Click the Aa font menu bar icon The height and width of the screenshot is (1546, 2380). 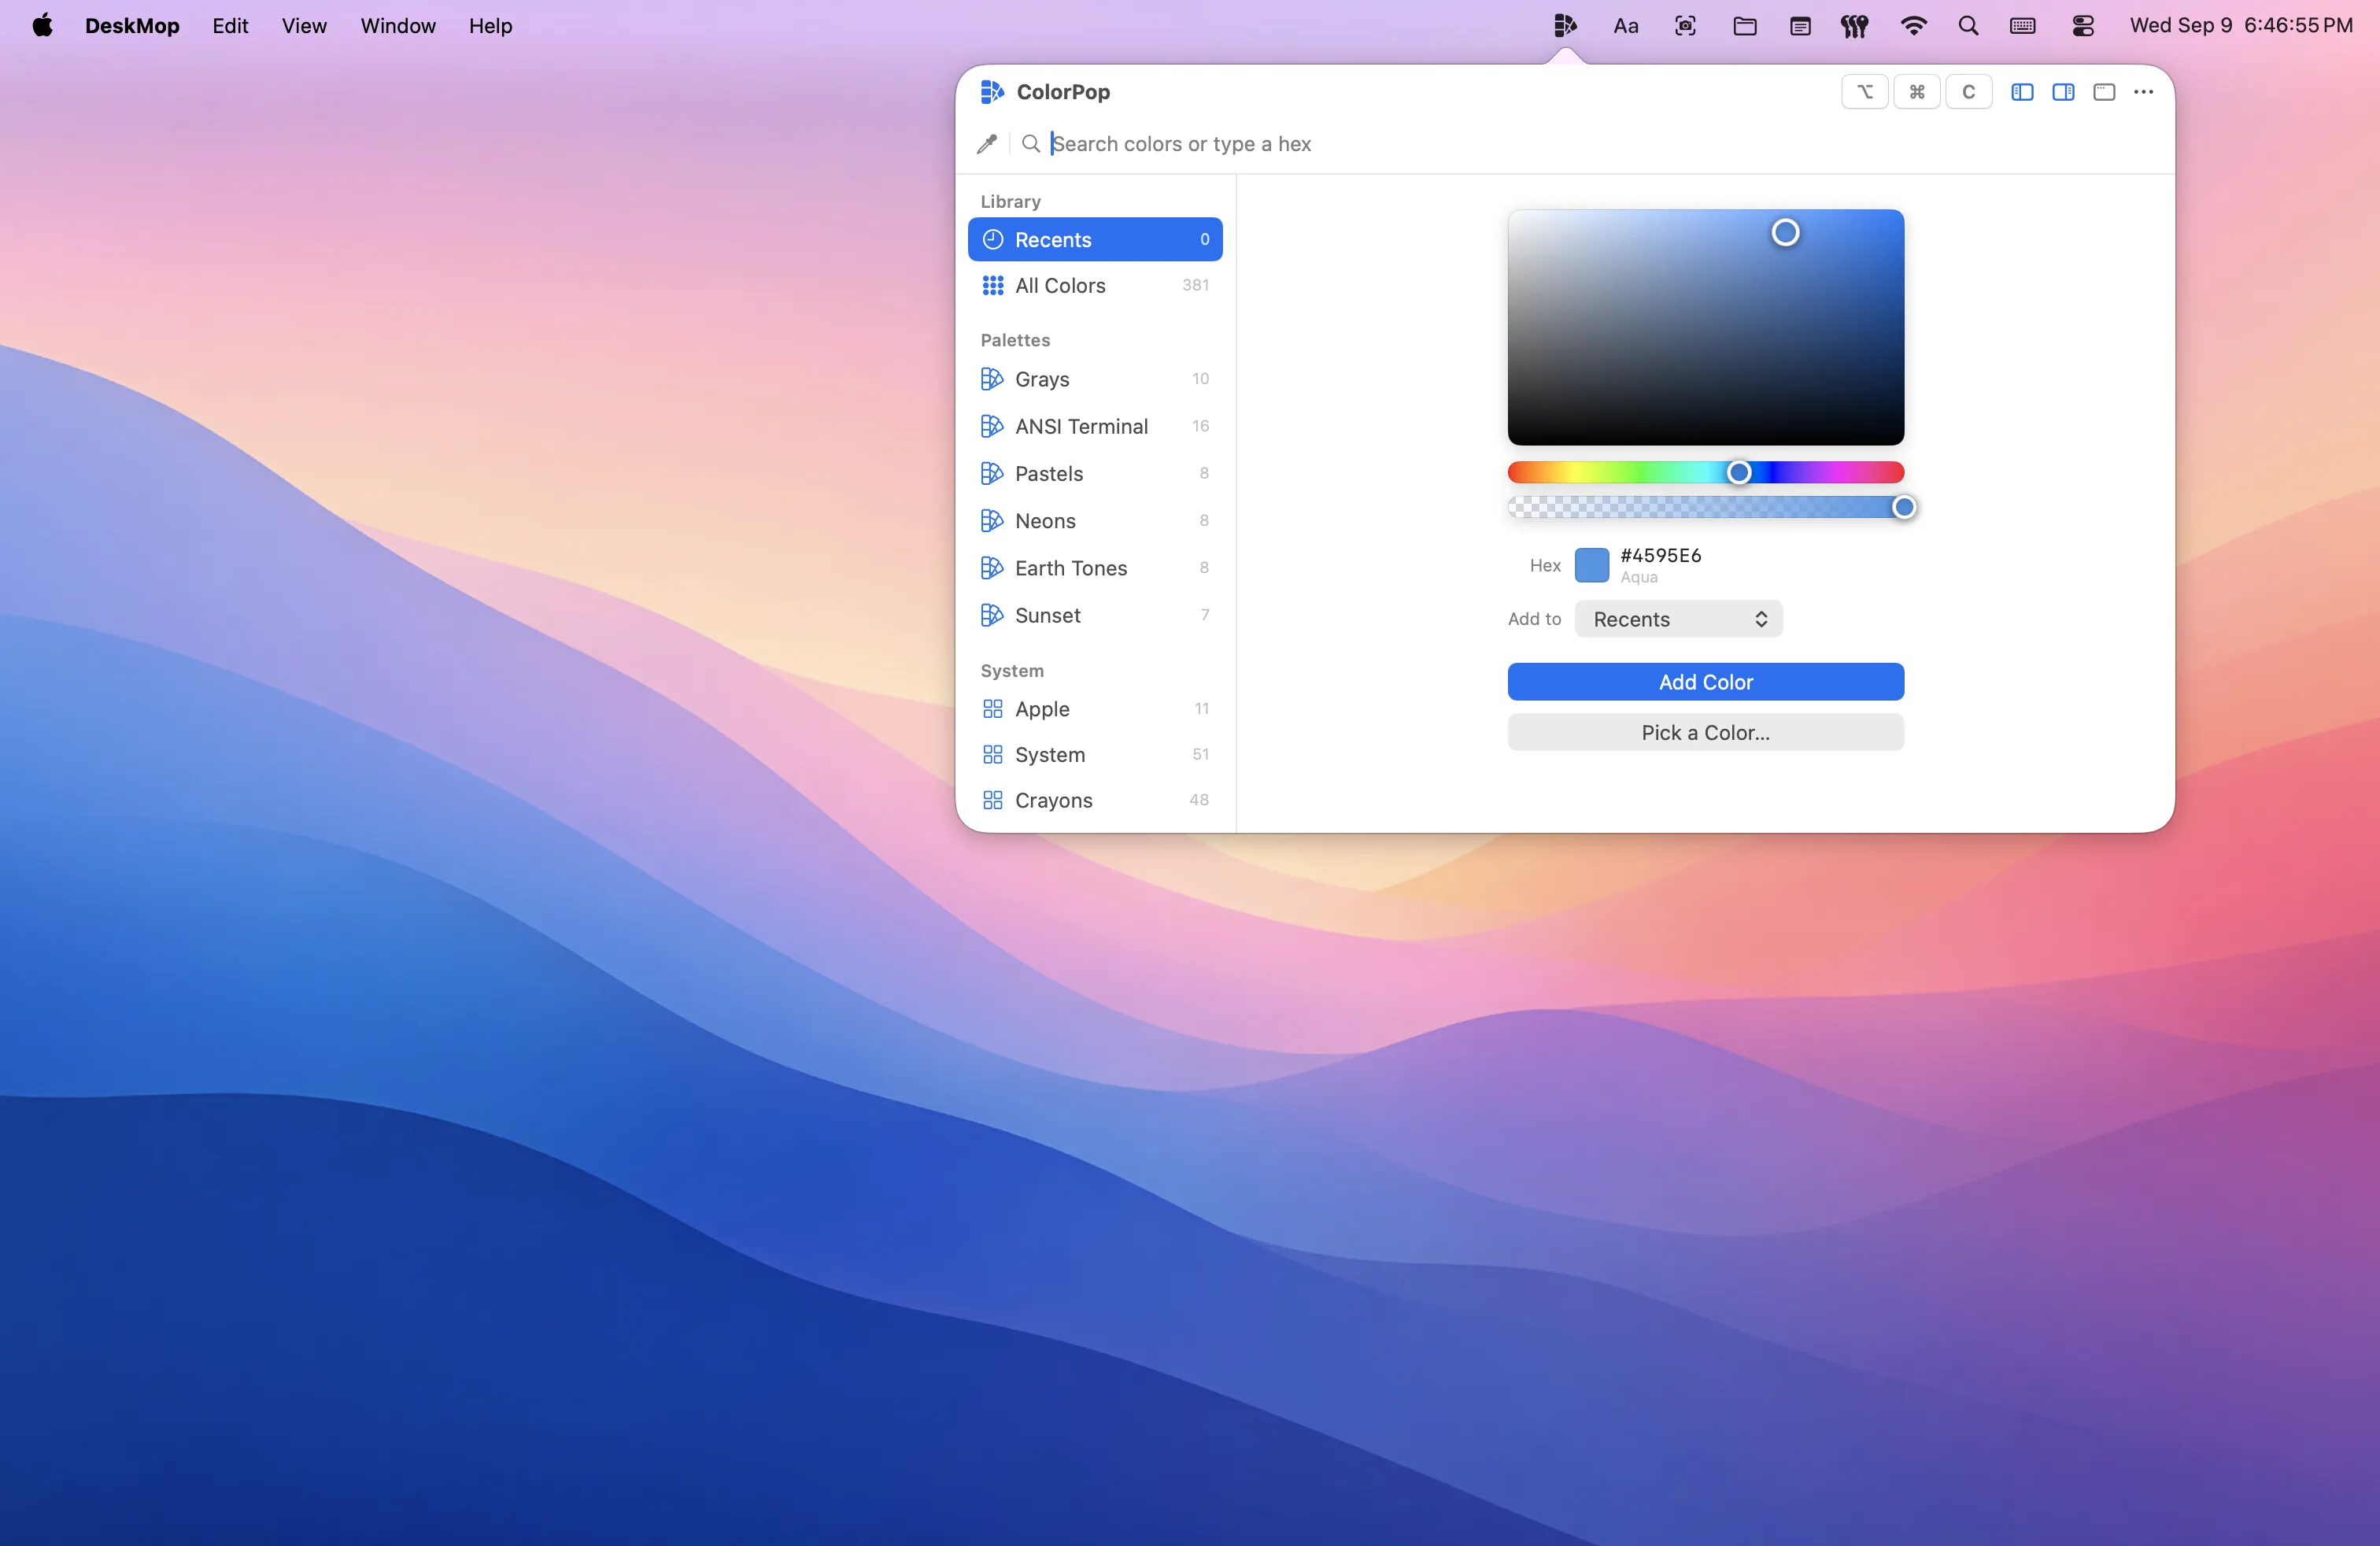point(1626,26)
